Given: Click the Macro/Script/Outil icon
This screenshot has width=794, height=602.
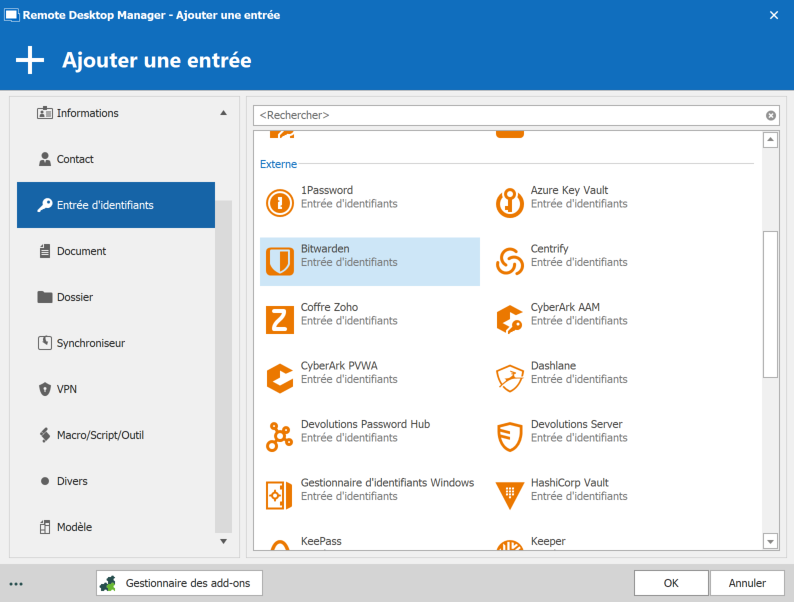Looking at the screenshot, I should (45, 435).
